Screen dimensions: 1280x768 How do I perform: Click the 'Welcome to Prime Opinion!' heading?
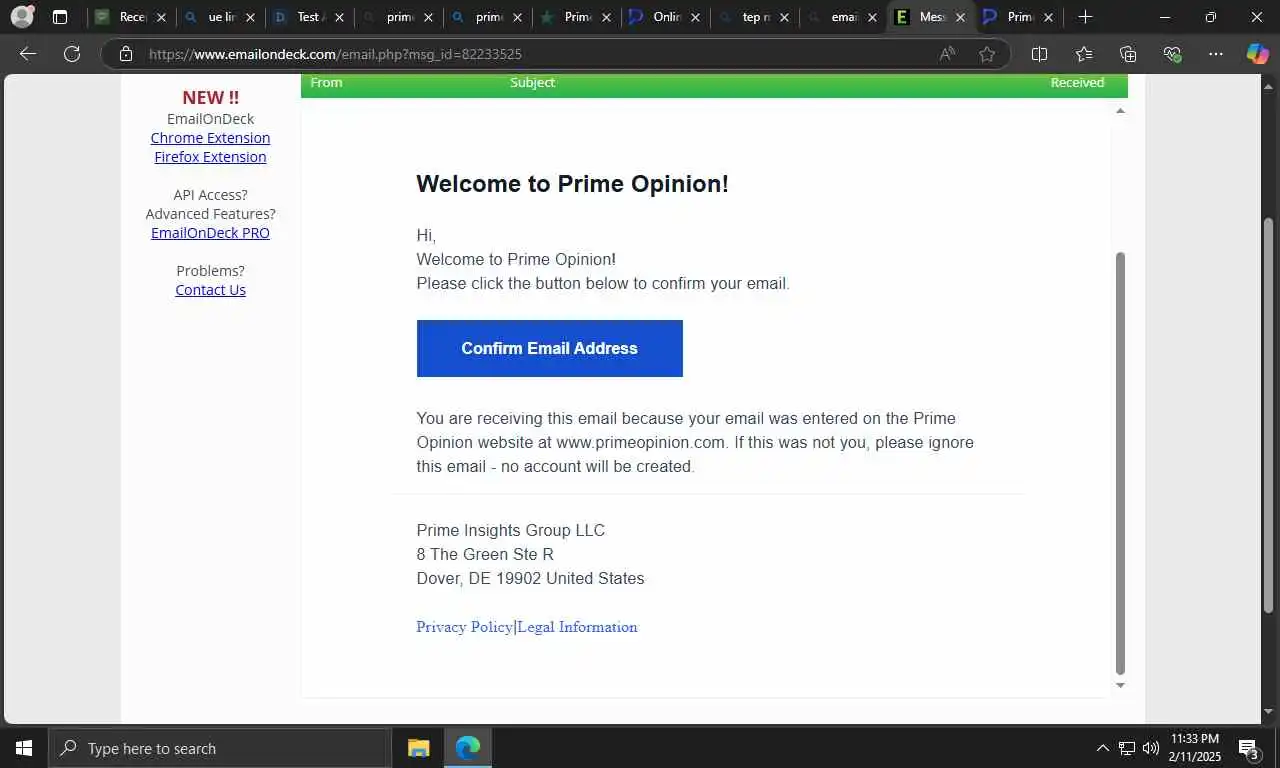point(572,184)
